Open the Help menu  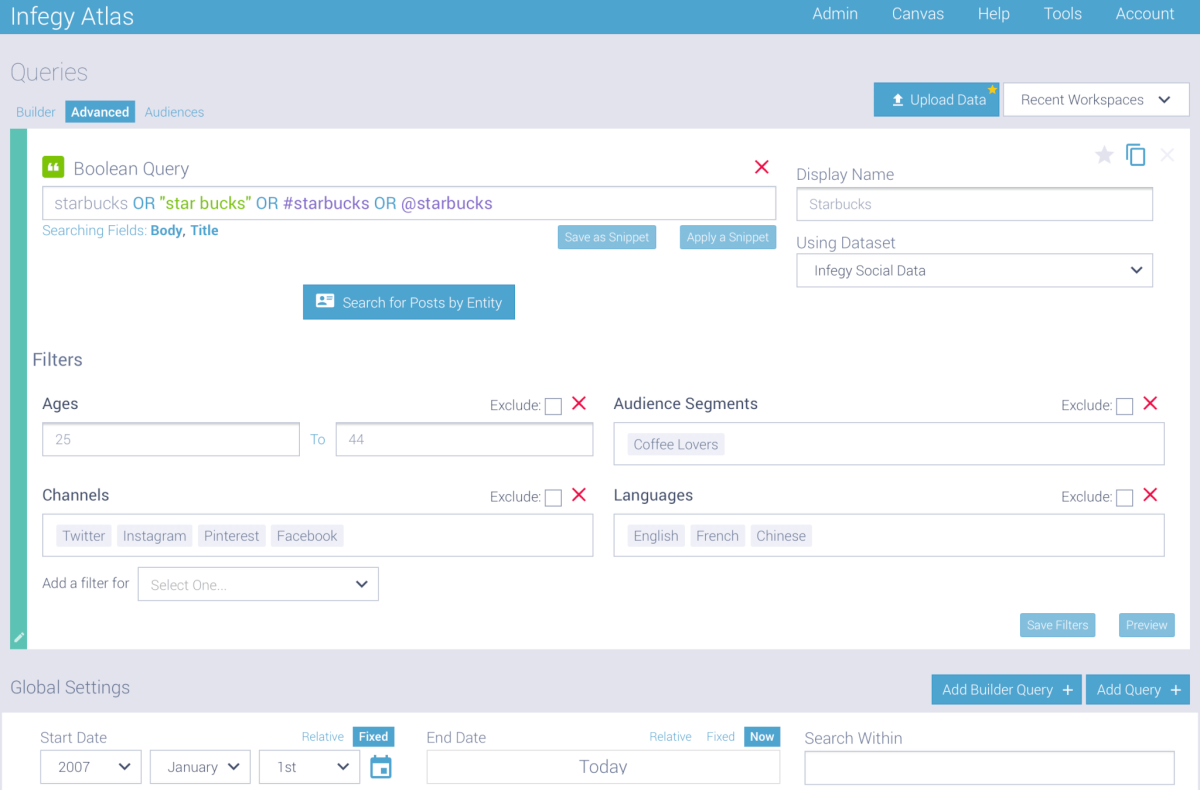(x=993, y=14)
